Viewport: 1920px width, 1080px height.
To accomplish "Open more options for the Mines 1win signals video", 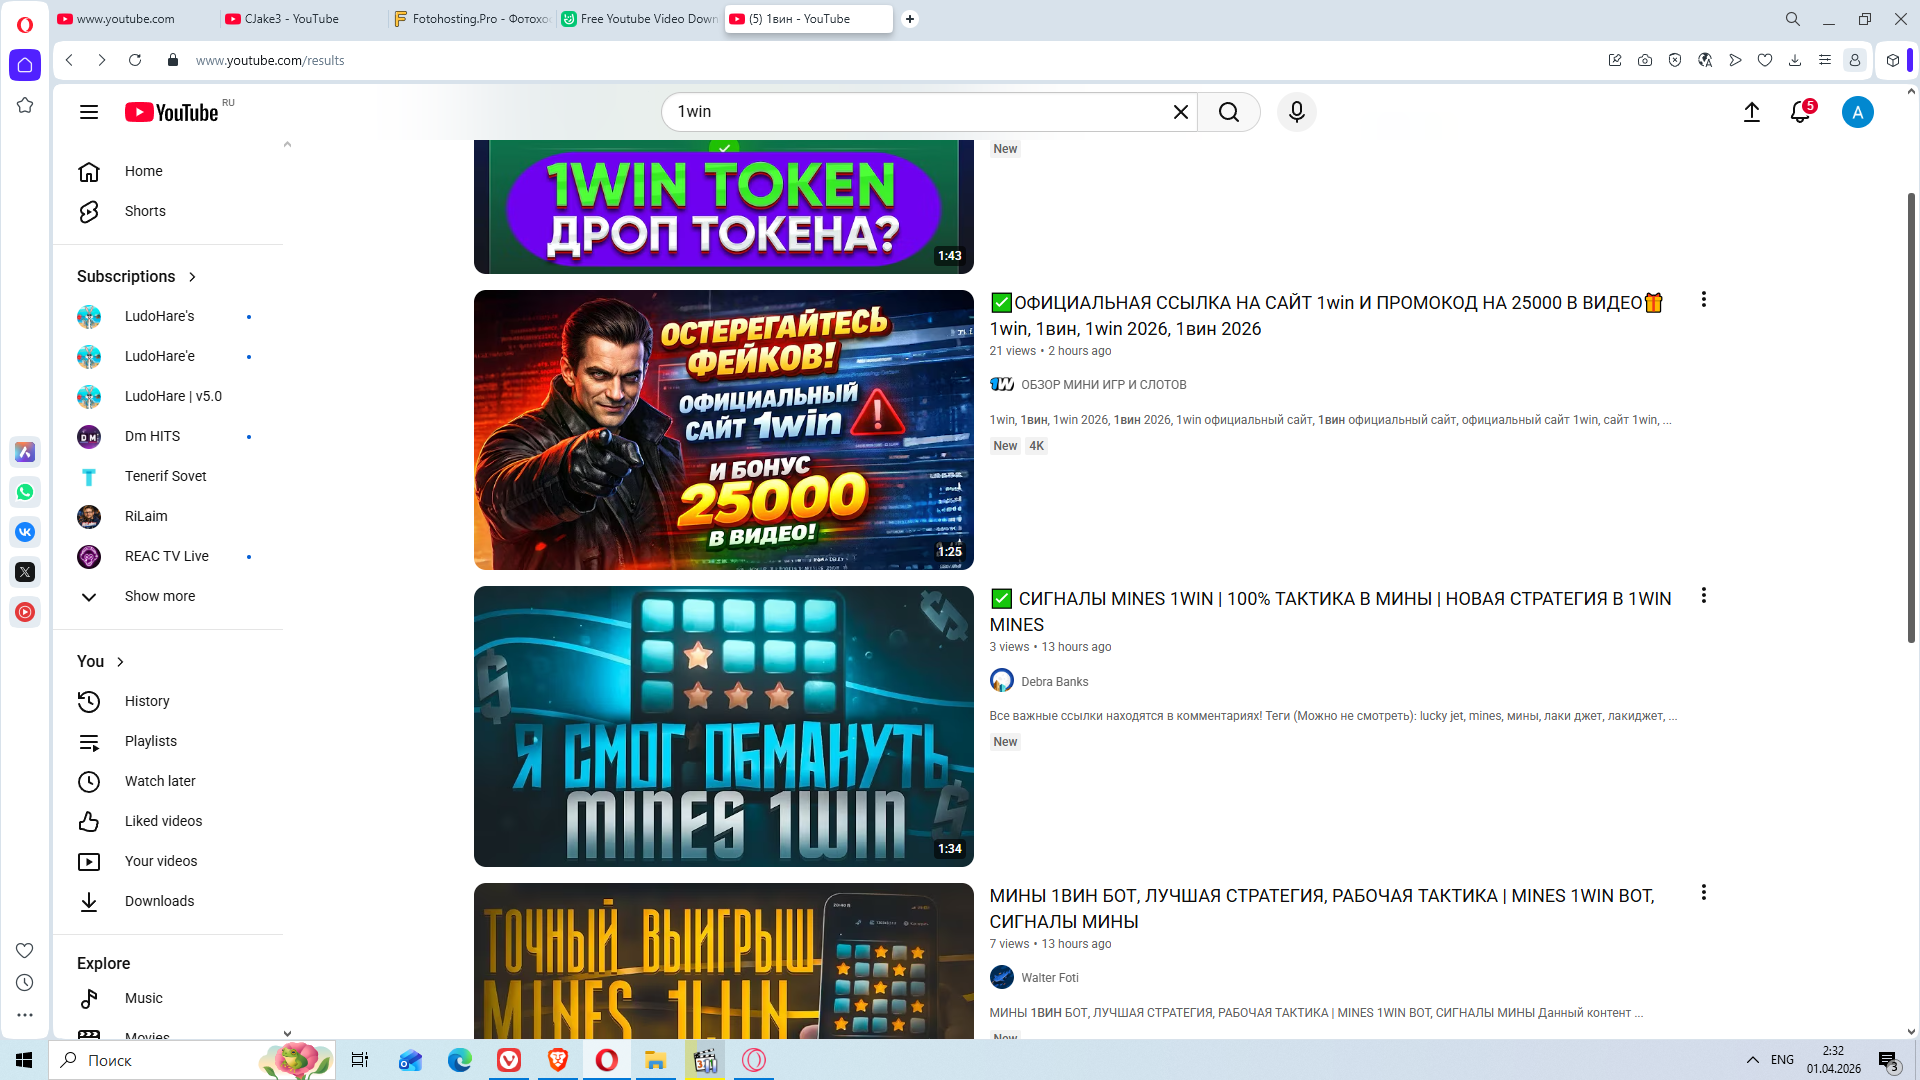I will pos(1703,596).
